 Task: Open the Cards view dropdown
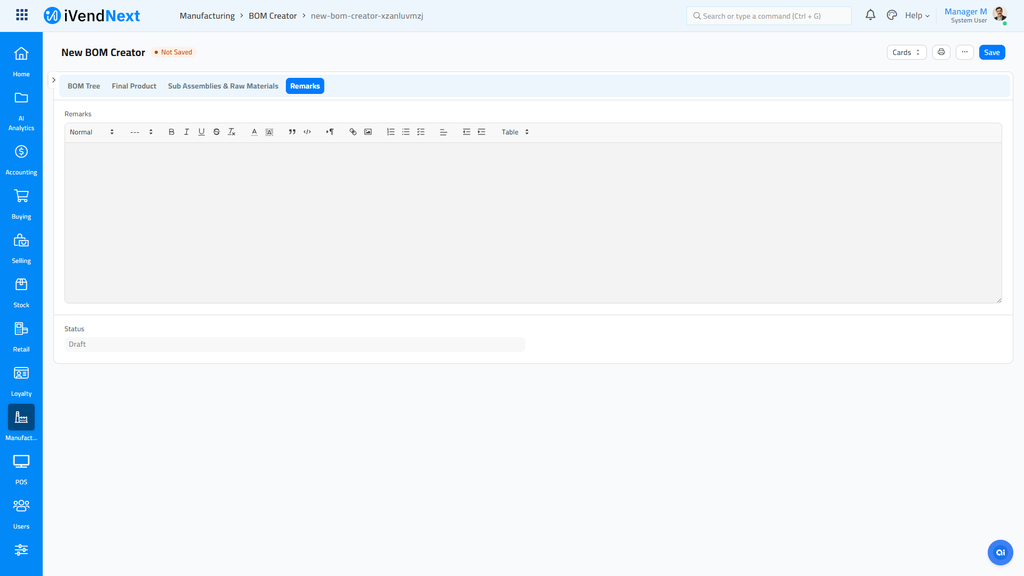906,52
